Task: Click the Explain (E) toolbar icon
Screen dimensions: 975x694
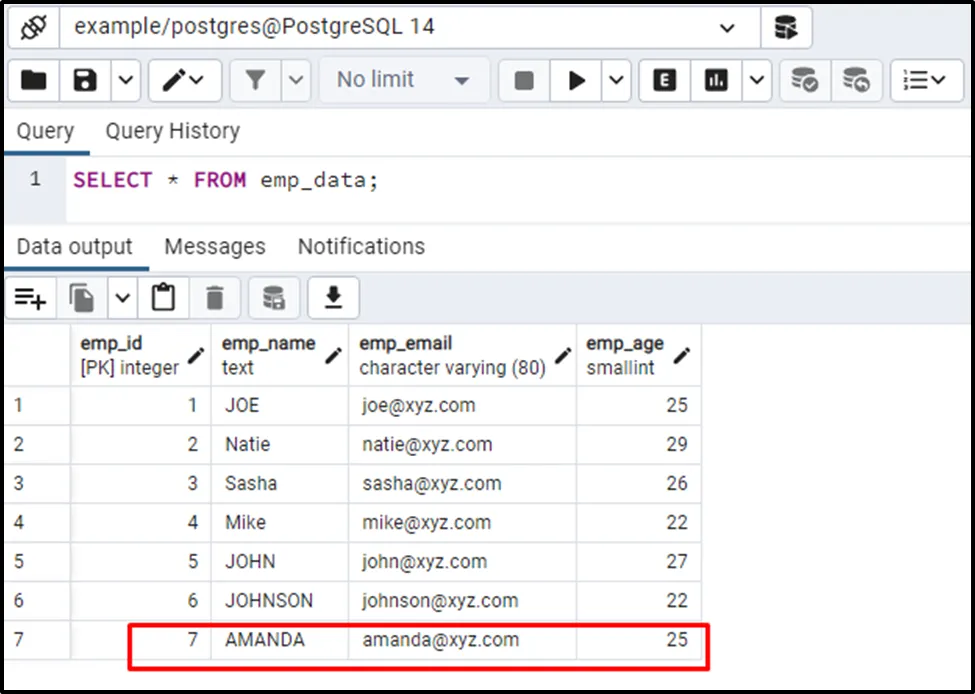Action: point(664,81)
